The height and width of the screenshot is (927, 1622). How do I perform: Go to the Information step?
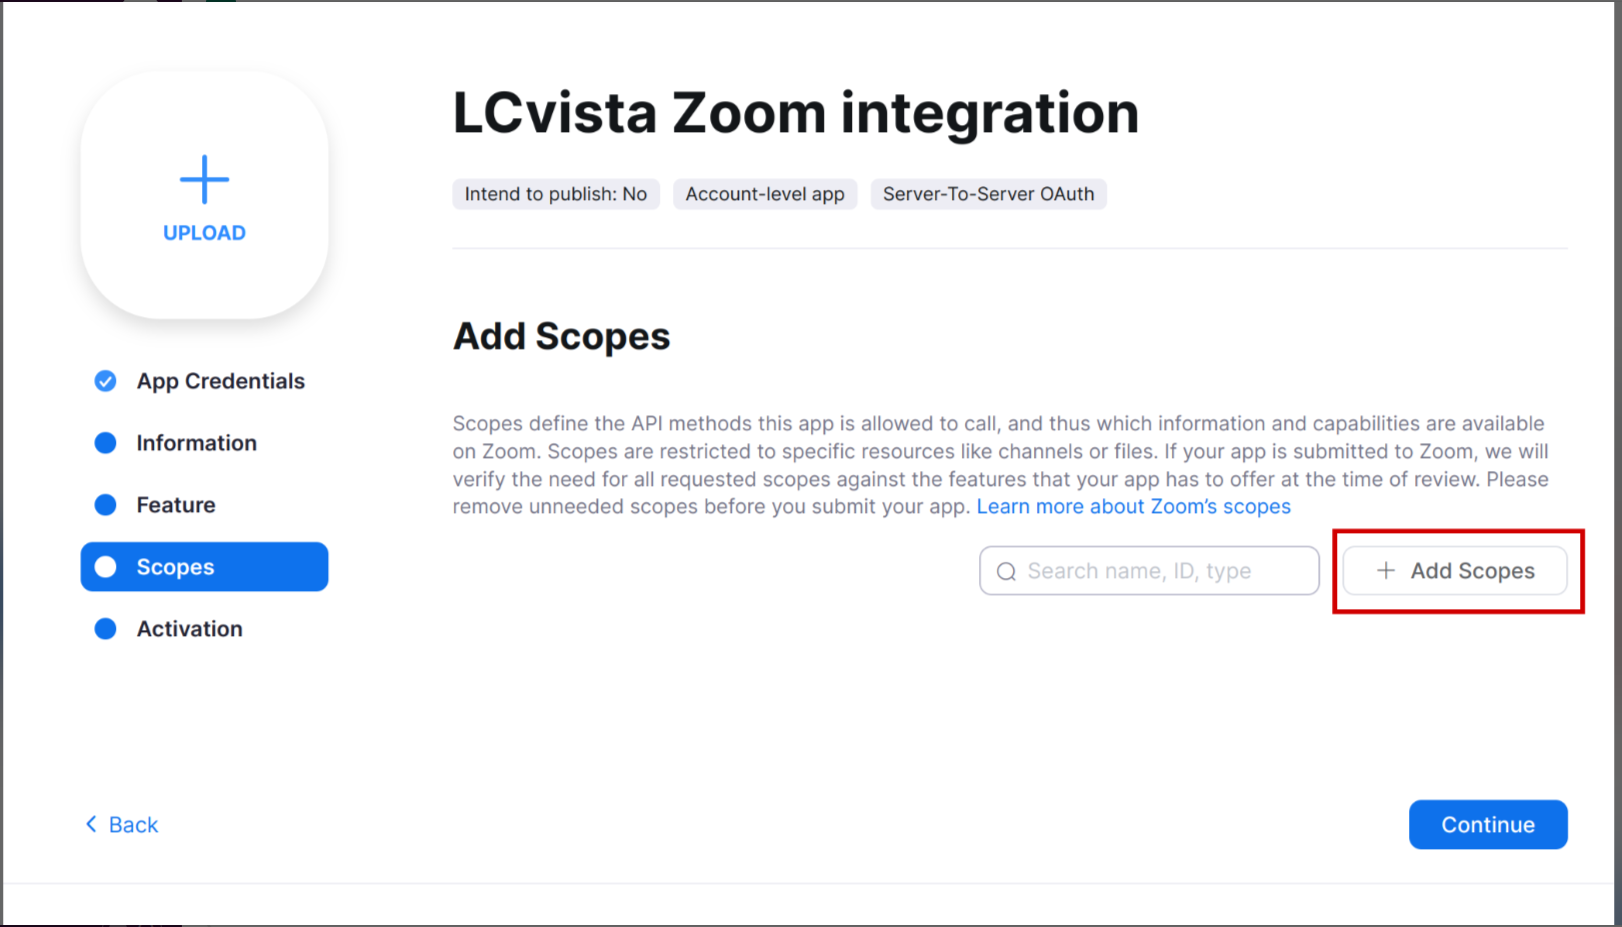coord(196,443)
